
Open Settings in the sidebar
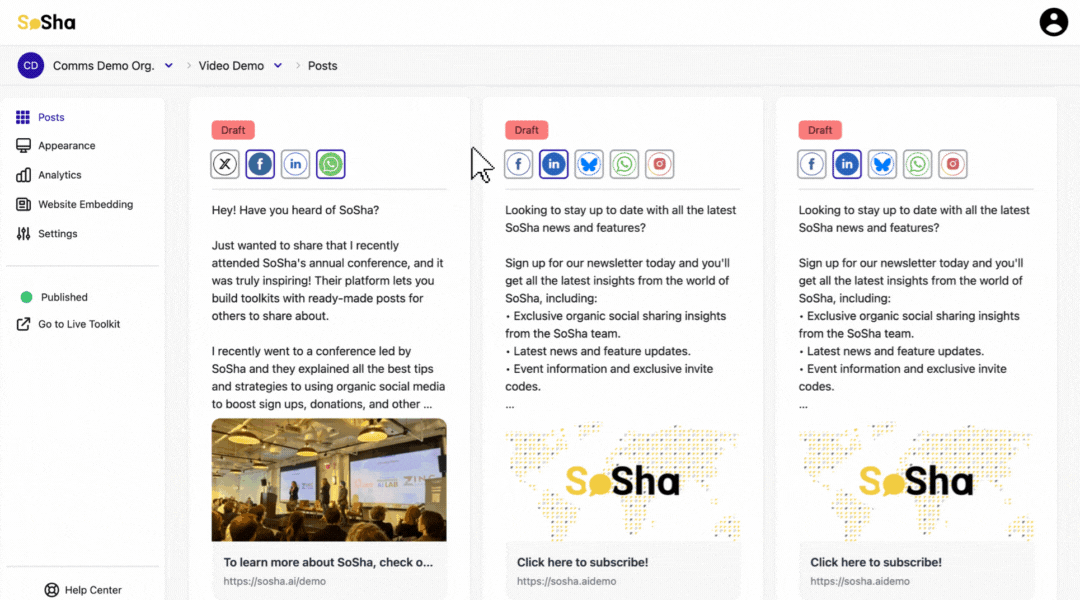click(x=58, y=234)
